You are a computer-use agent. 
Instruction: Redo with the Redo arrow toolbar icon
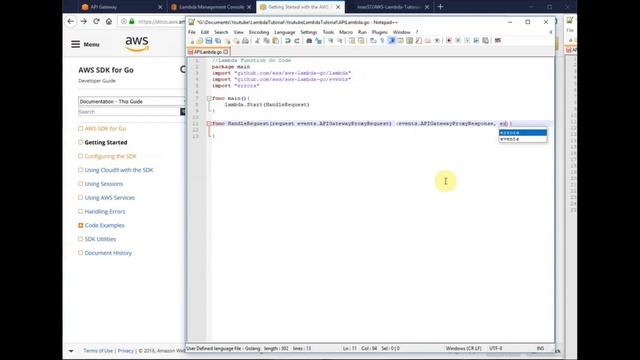click(297, 41)
